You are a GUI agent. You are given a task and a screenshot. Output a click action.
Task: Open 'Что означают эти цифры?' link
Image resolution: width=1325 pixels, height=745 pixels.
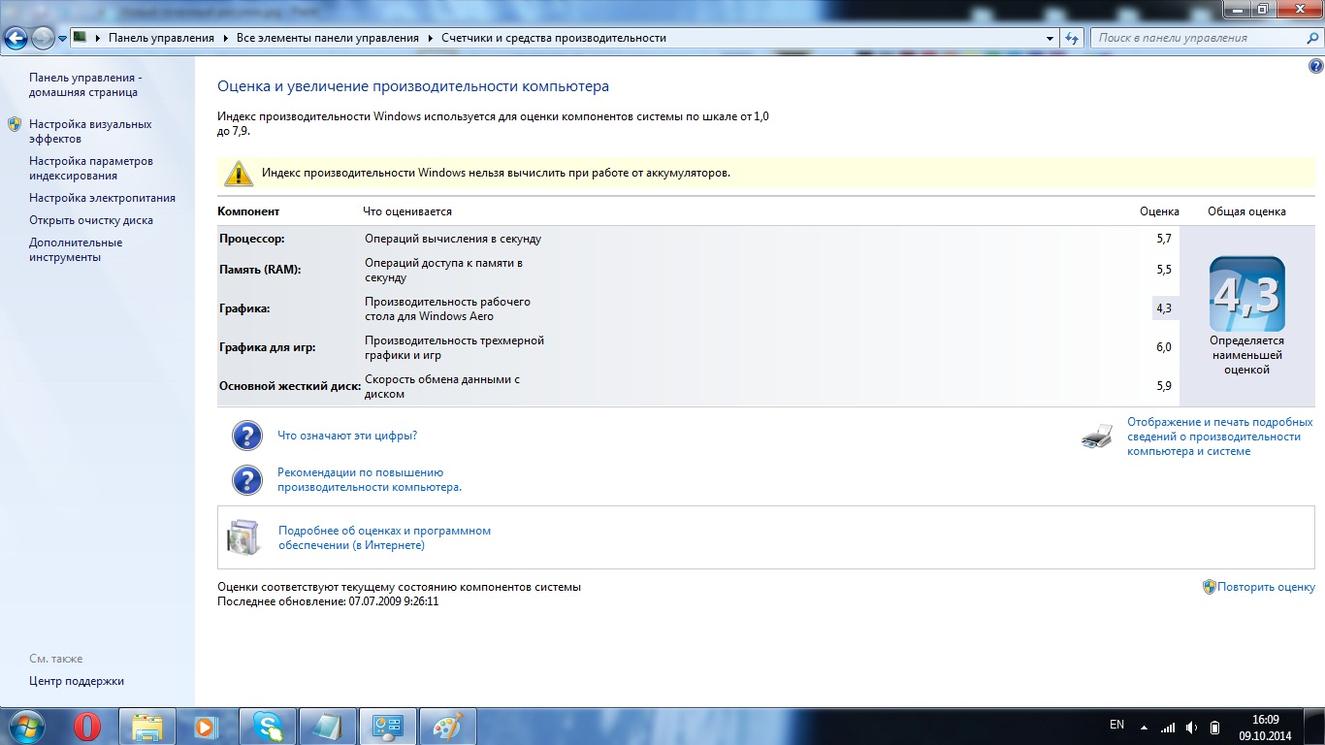coord(347,436)
